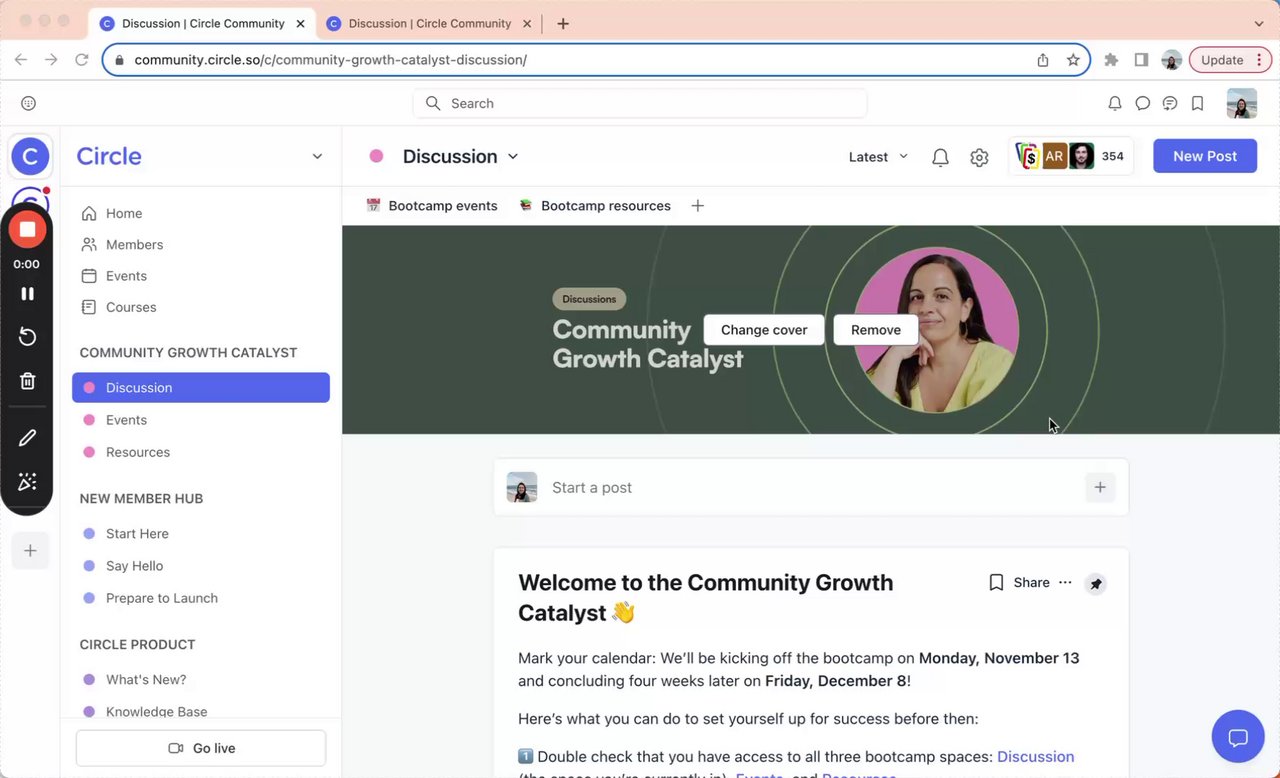Open the magic effects wand tool
Screen dimensions: 1280x778
pos(28,482)
